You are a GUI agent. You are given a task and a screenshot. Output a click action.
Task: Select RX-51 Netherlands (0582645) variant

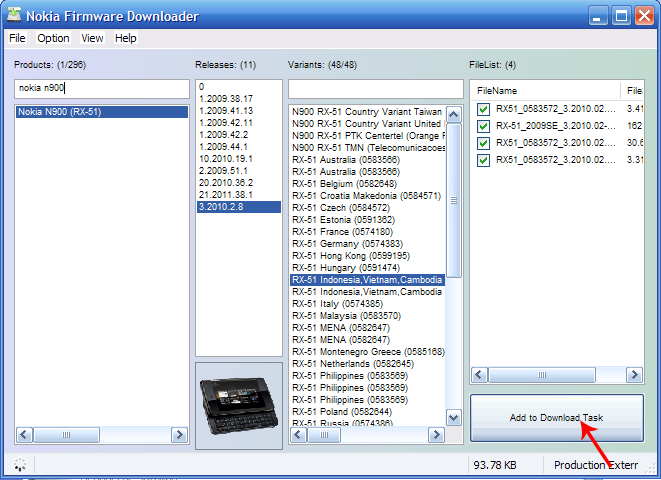tap(367, 364)
